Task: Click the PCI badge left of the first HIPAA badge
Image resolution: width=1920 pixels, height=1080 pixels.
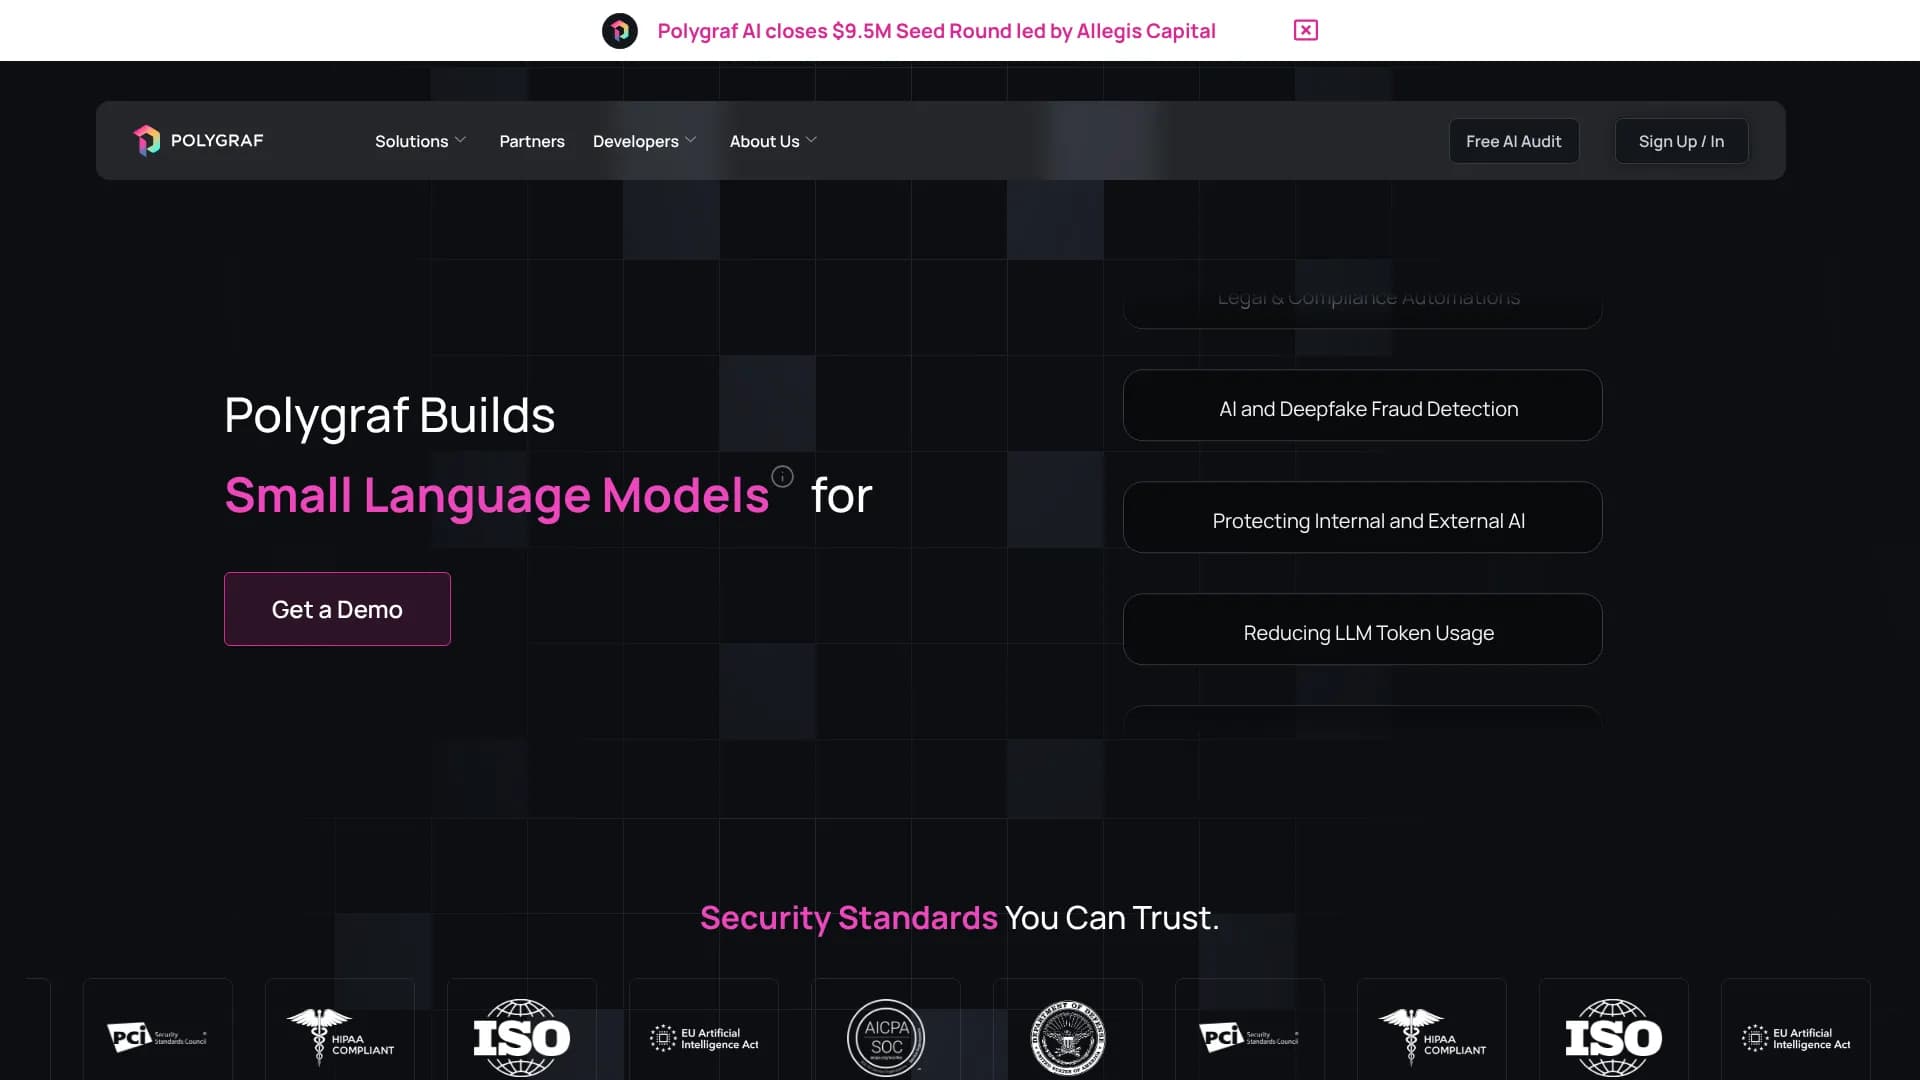Action: [x=158, y=1037]
